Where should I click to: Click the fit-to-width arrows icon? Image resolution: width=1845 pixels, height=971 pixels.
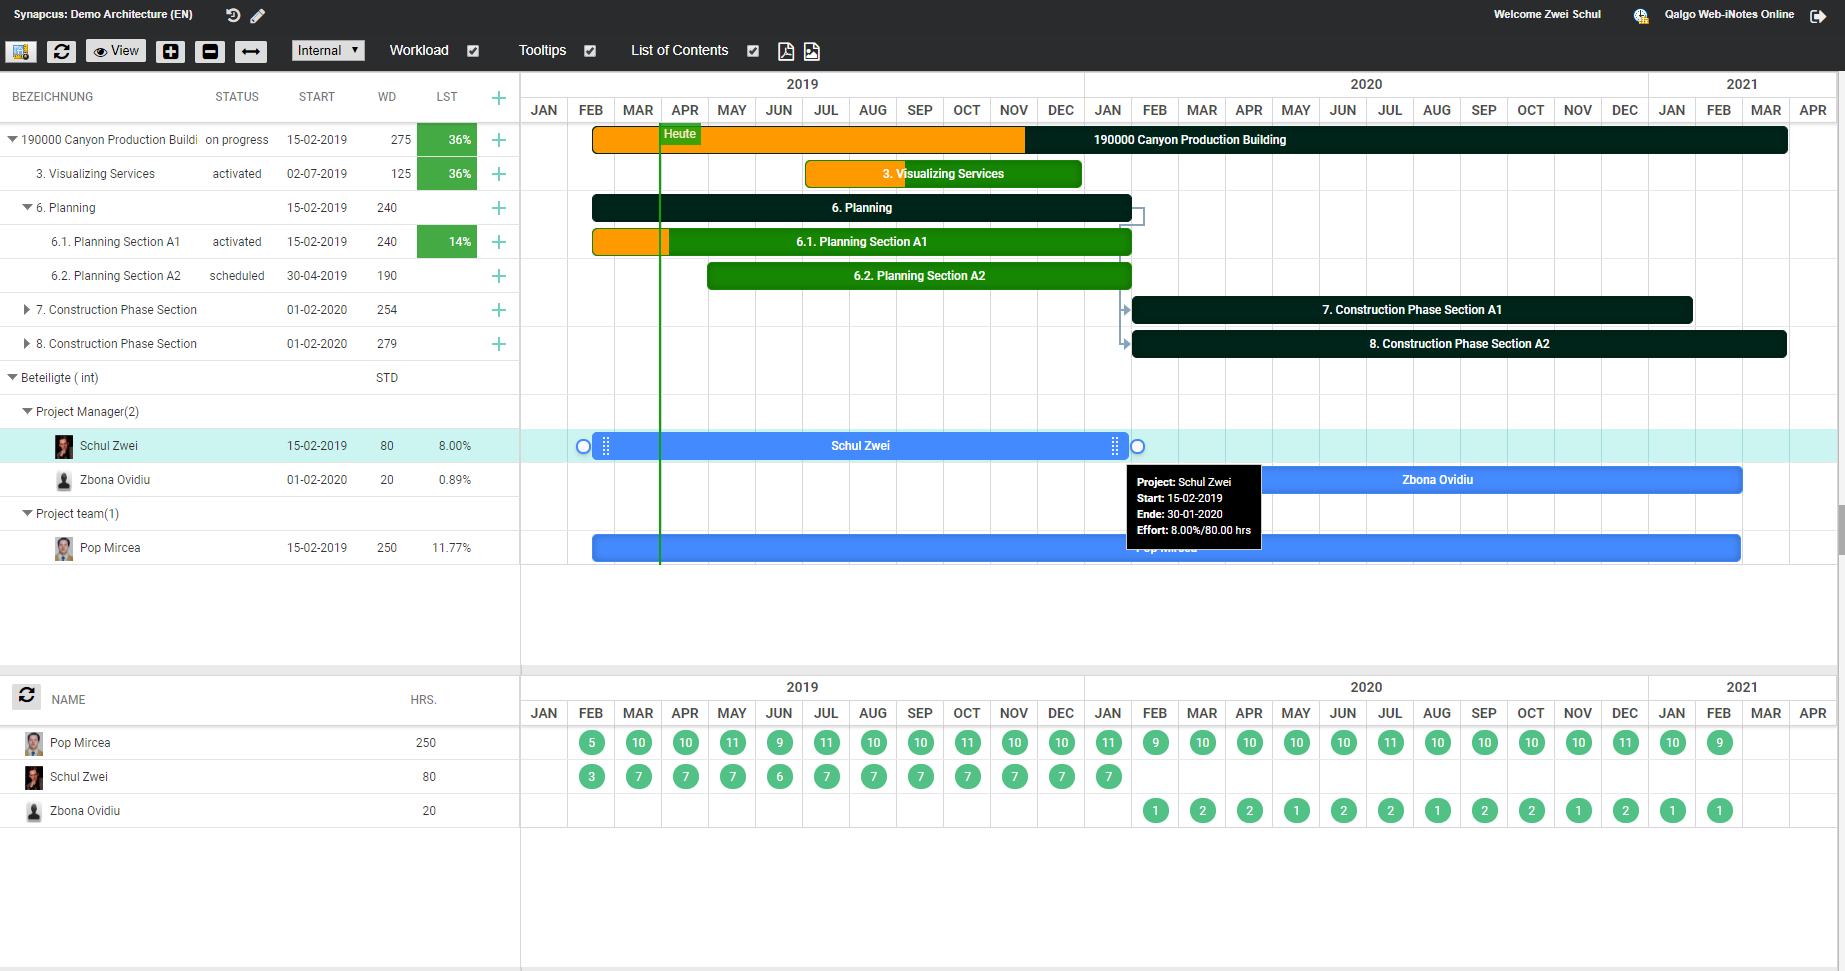tap(250, 51)
